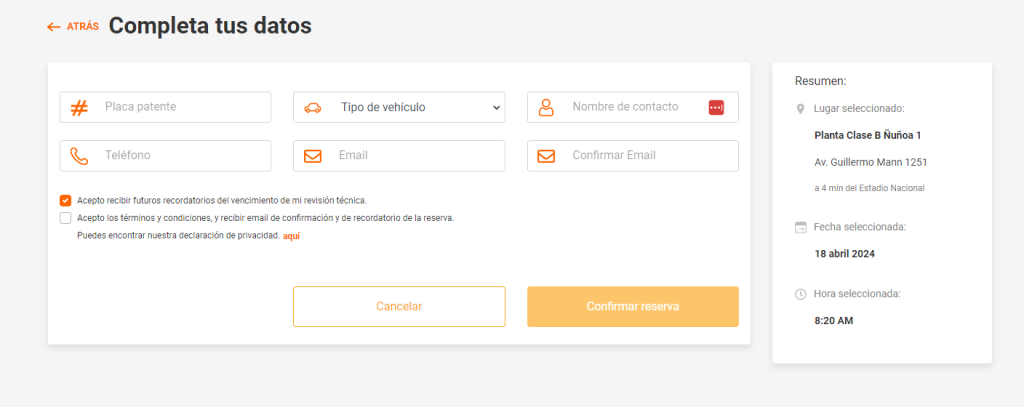Screen dimensions: 1024x407
Task: Click the envelope icon in Confirmar Email field
Action: tap(546, 156)
